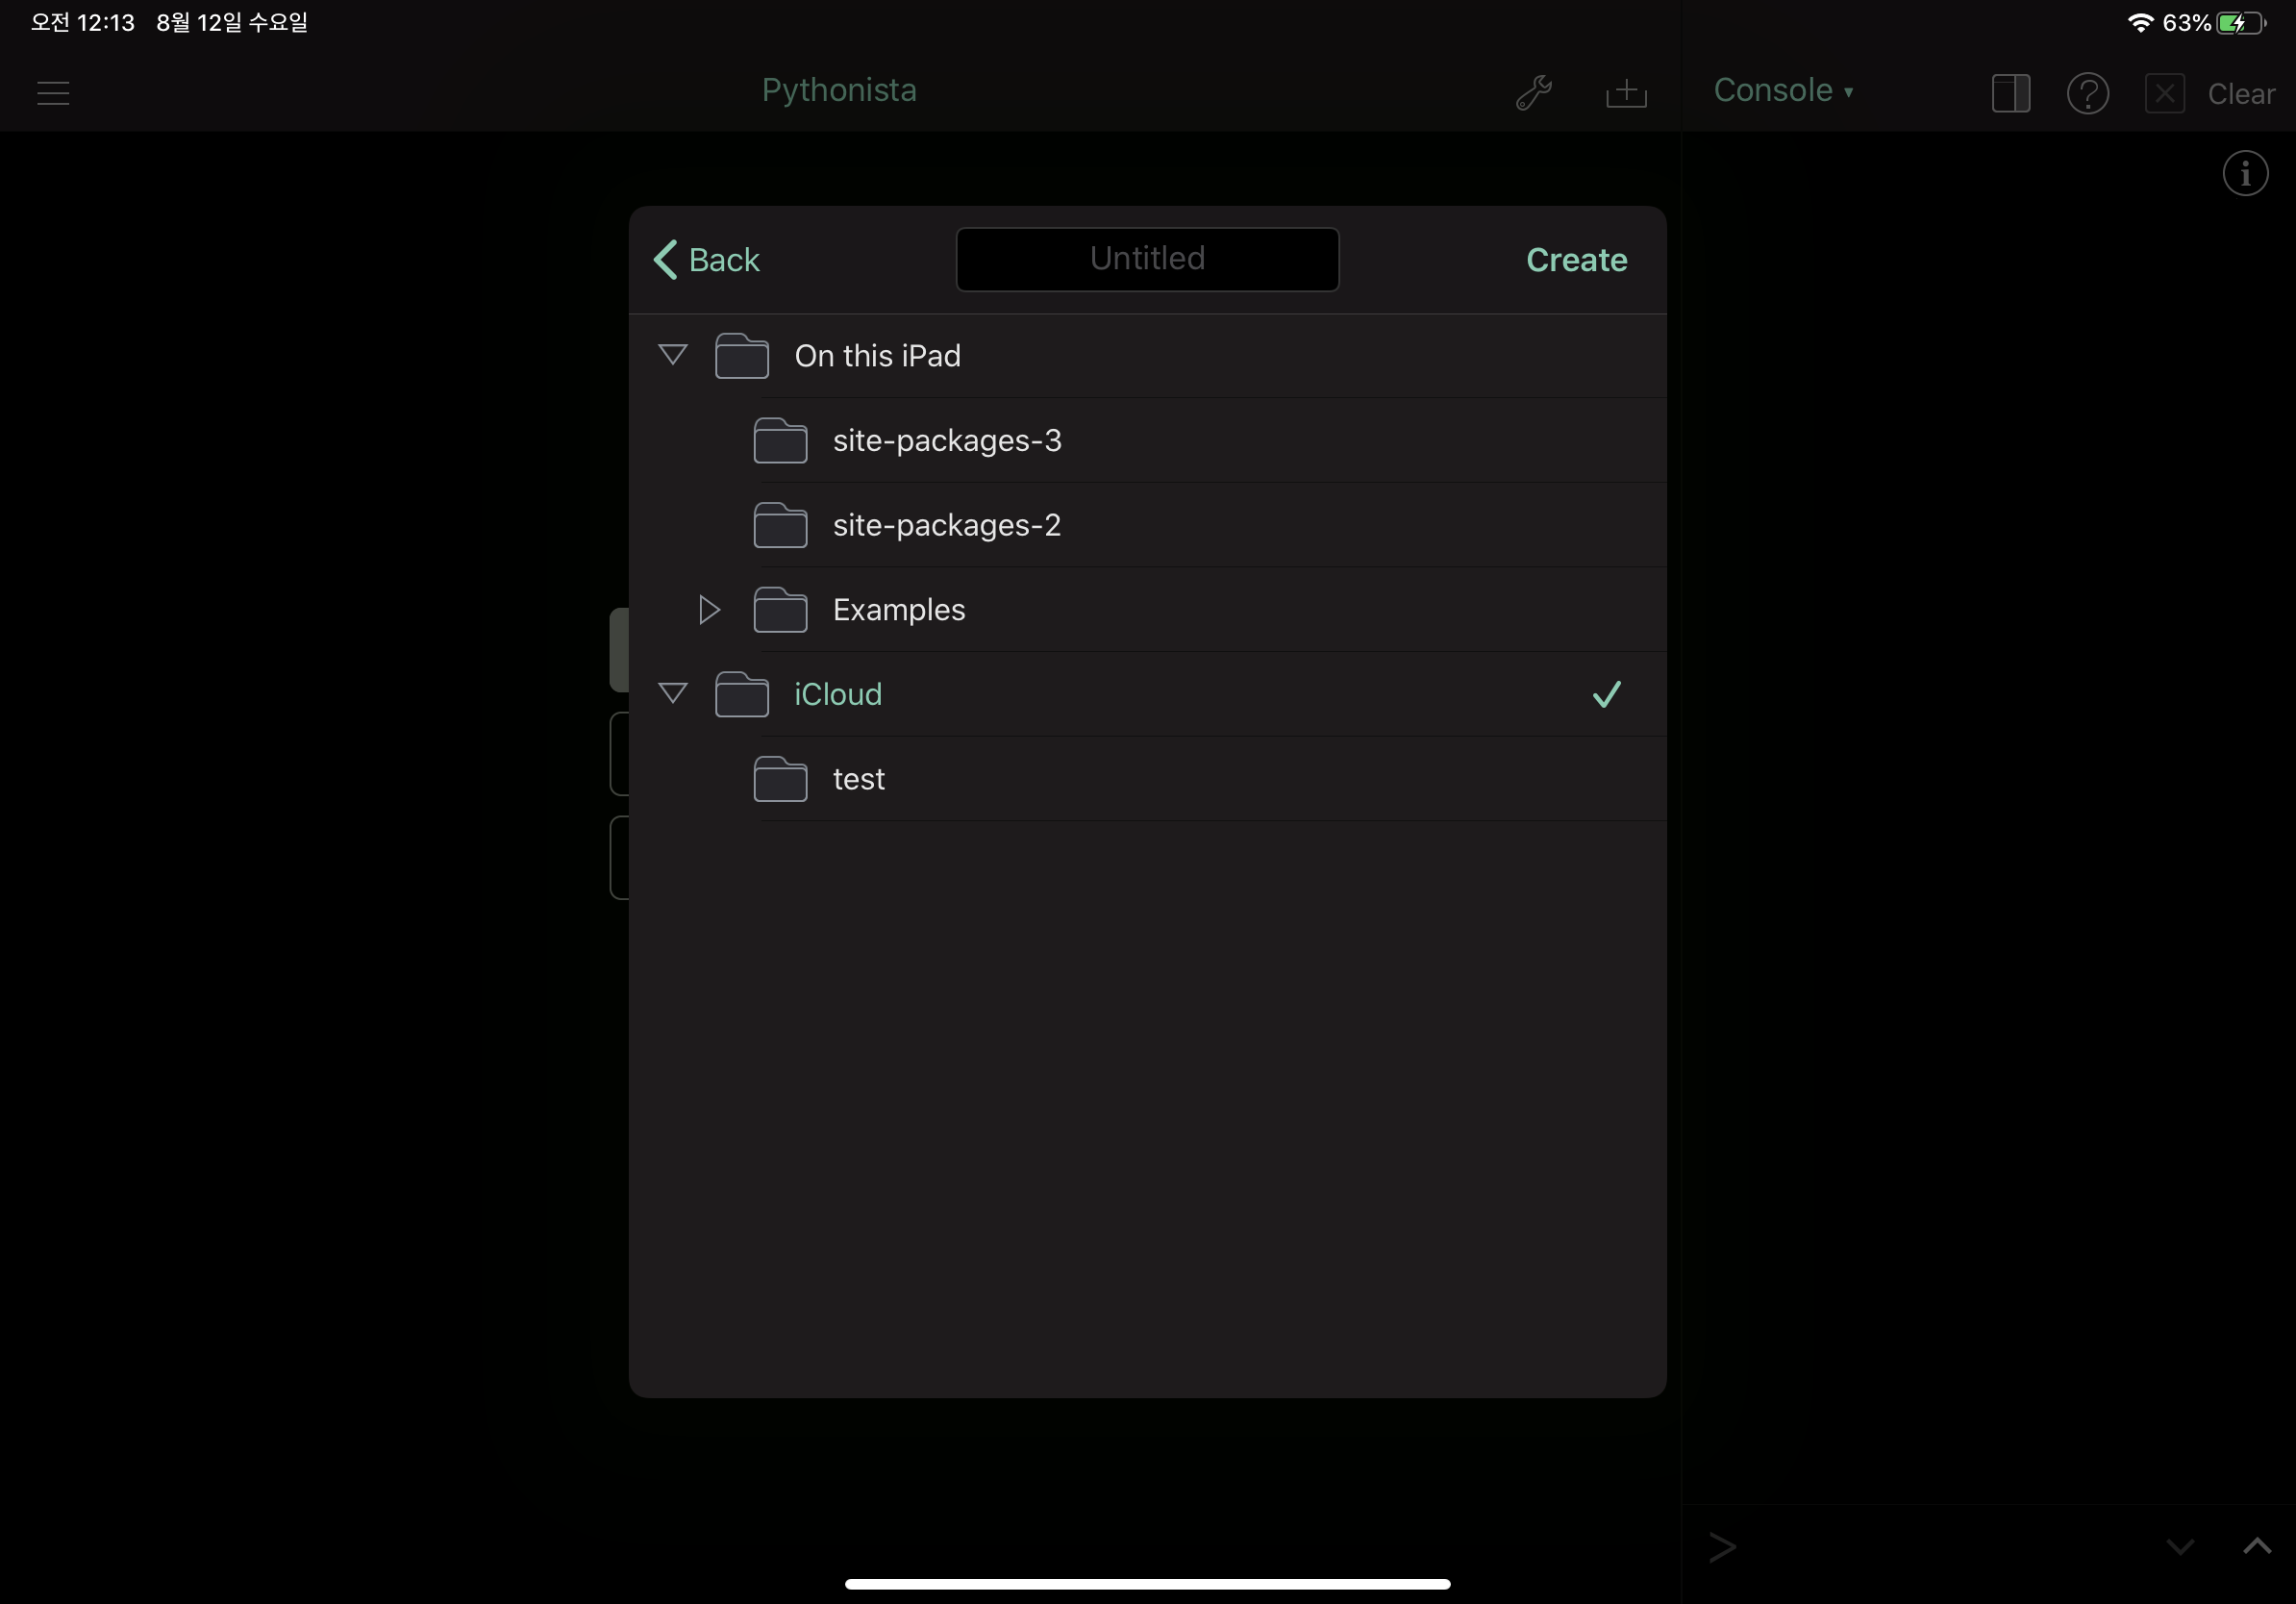2296x1604 pixels.
Task: Click the new file plus icon
Action: 1626,93
